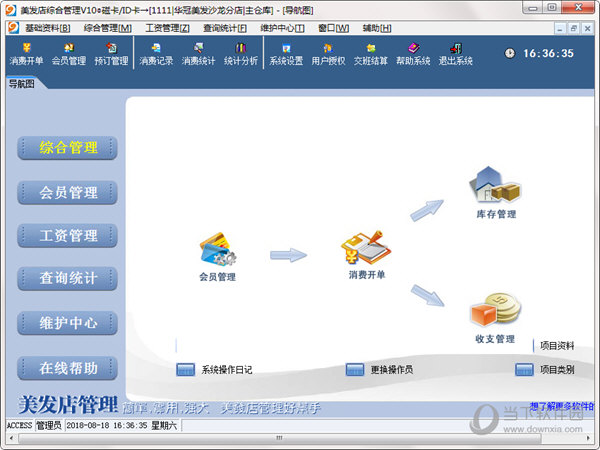Open the 消费开单 toolbar icon
This screenshot has height=450, width=600.
pyautogui.click(x=26, y=54)
